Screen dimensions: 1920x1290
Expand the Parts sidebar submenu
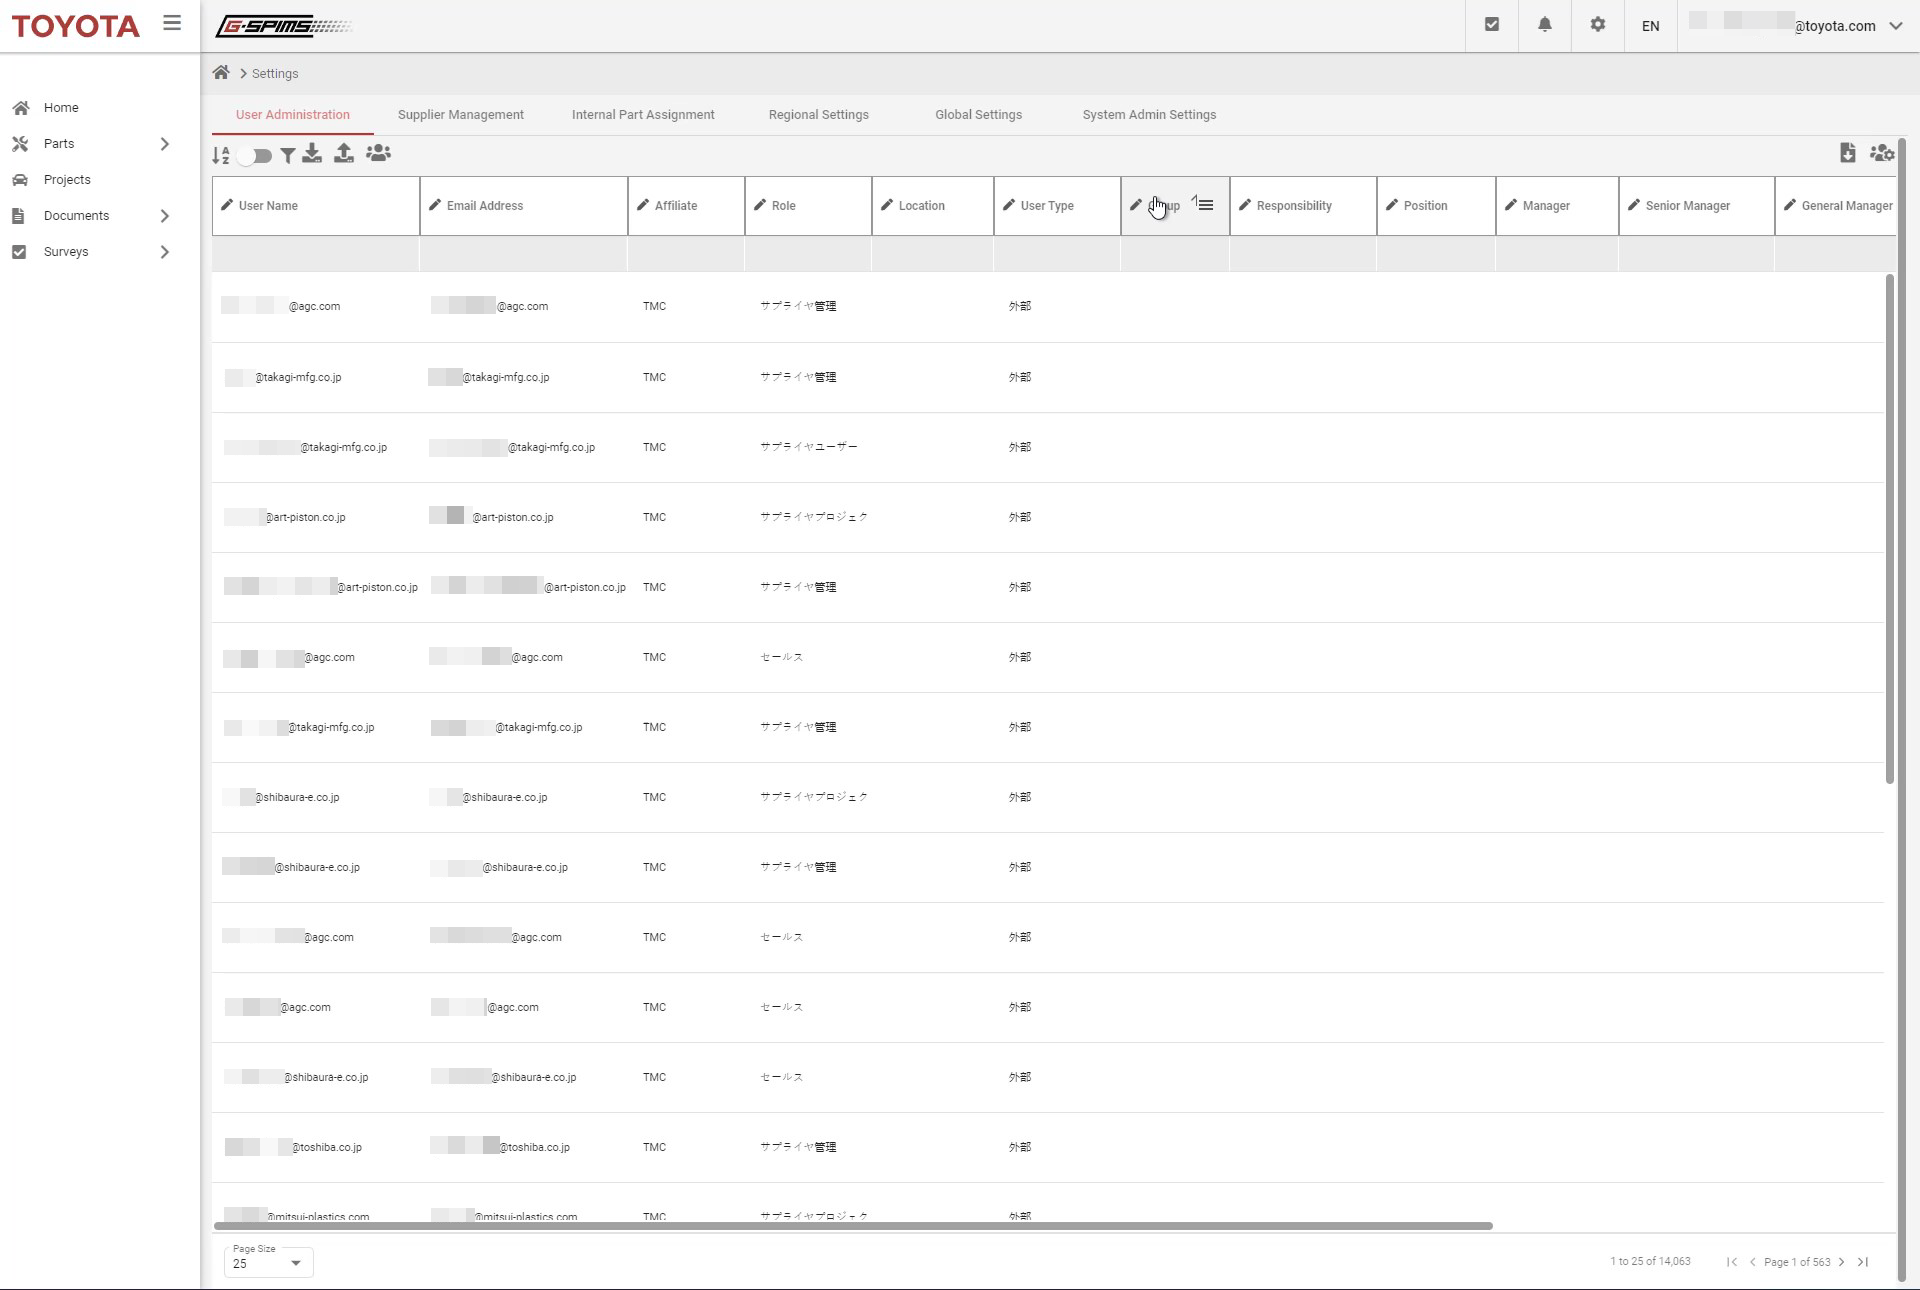click(165, 144)
